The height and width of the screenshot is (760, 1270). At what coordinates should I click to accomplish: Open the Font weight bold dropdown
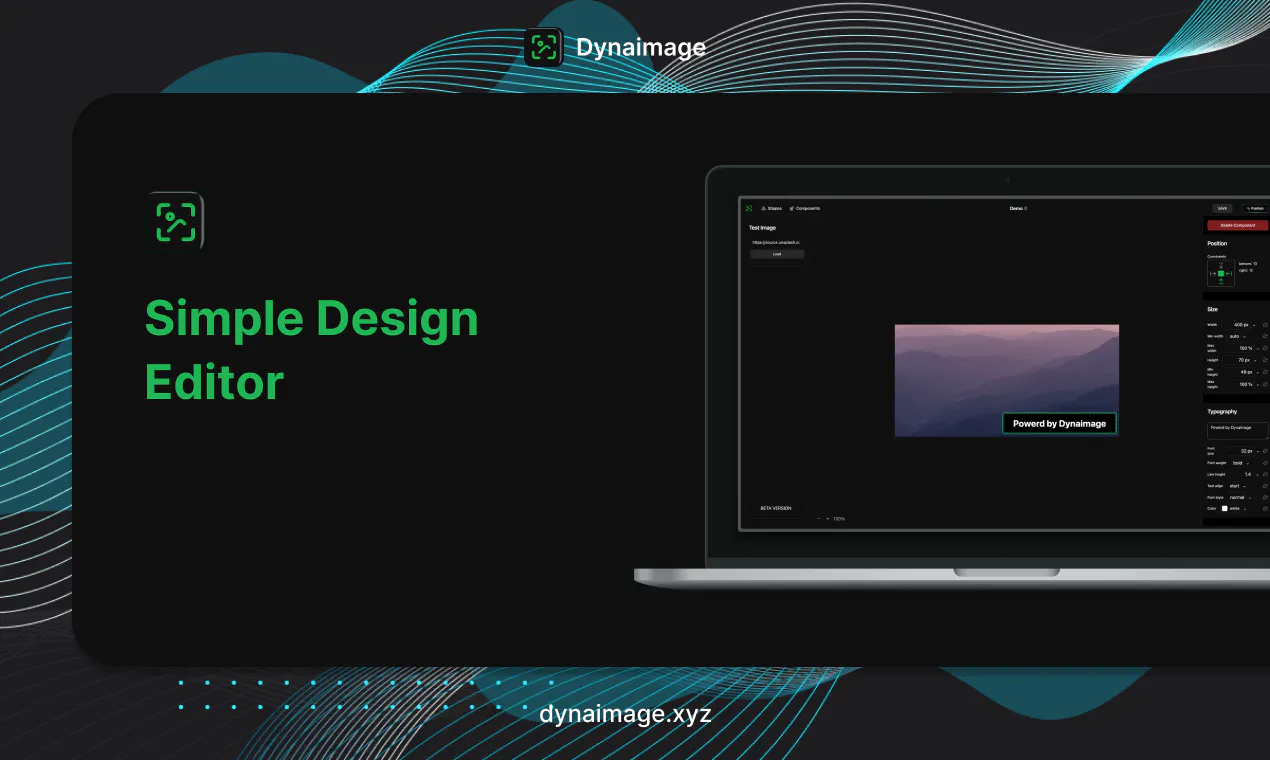click(1241, 463)
